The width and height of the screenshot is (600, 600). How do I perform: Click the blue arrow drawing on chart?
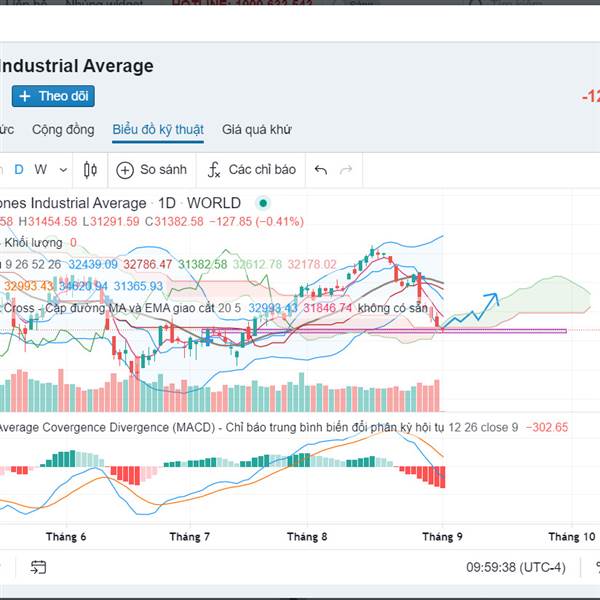pyautogui.click(x=471, y=311)
